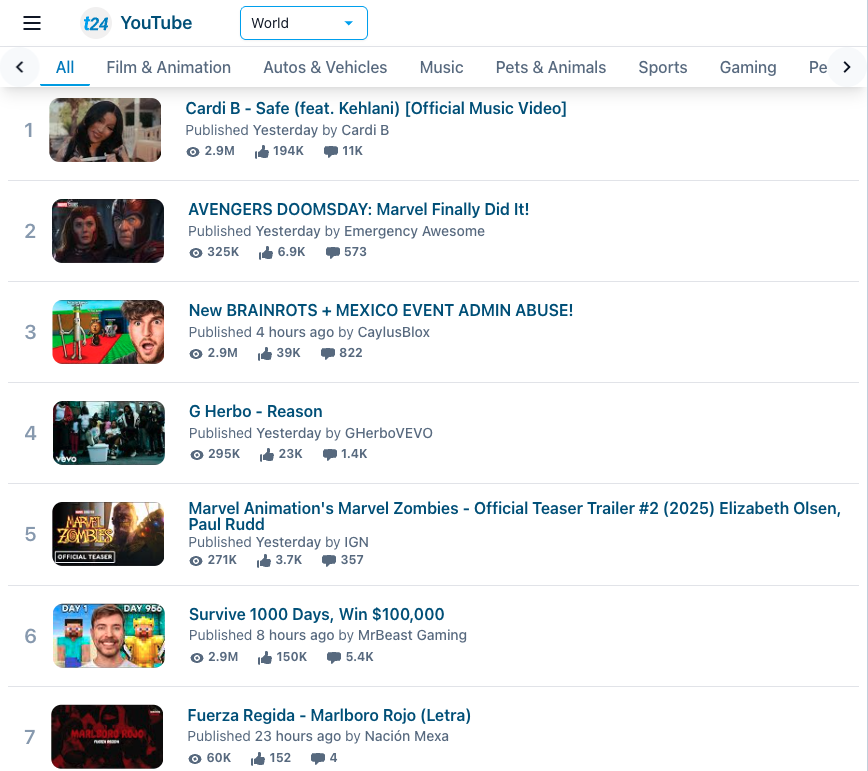Click 'Published 4 hours ago by CaylusBlox'
Screen dimensions: 868x771
309,333
